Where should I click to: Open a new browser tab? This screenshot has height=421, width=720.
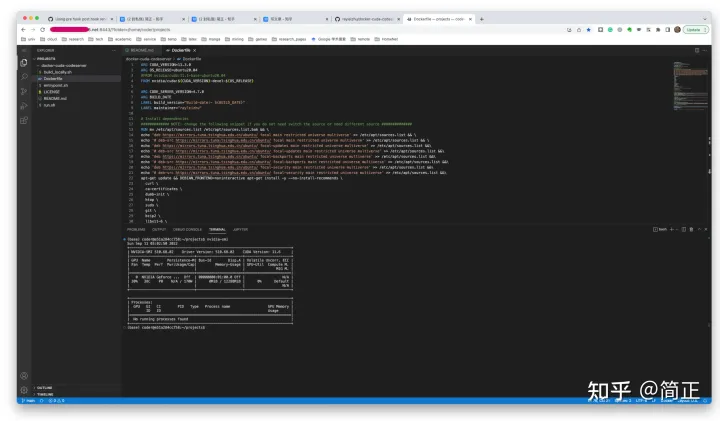coord(483,18)
